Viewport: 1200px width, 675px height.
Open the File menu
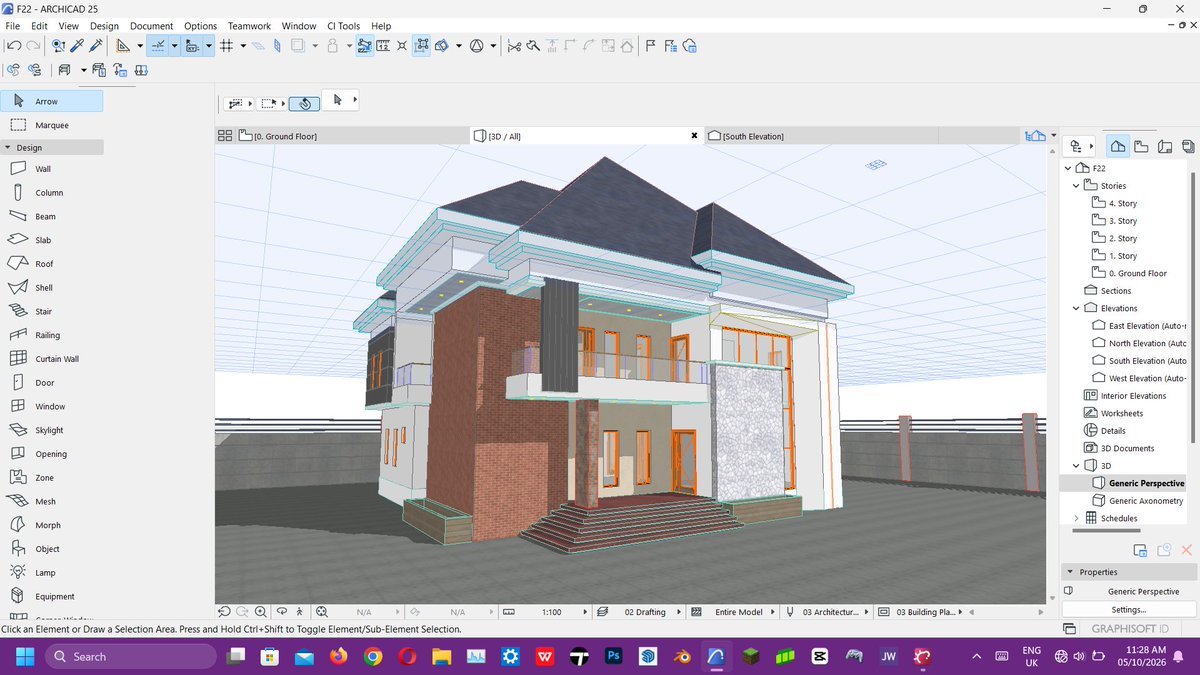click(13, 26)
